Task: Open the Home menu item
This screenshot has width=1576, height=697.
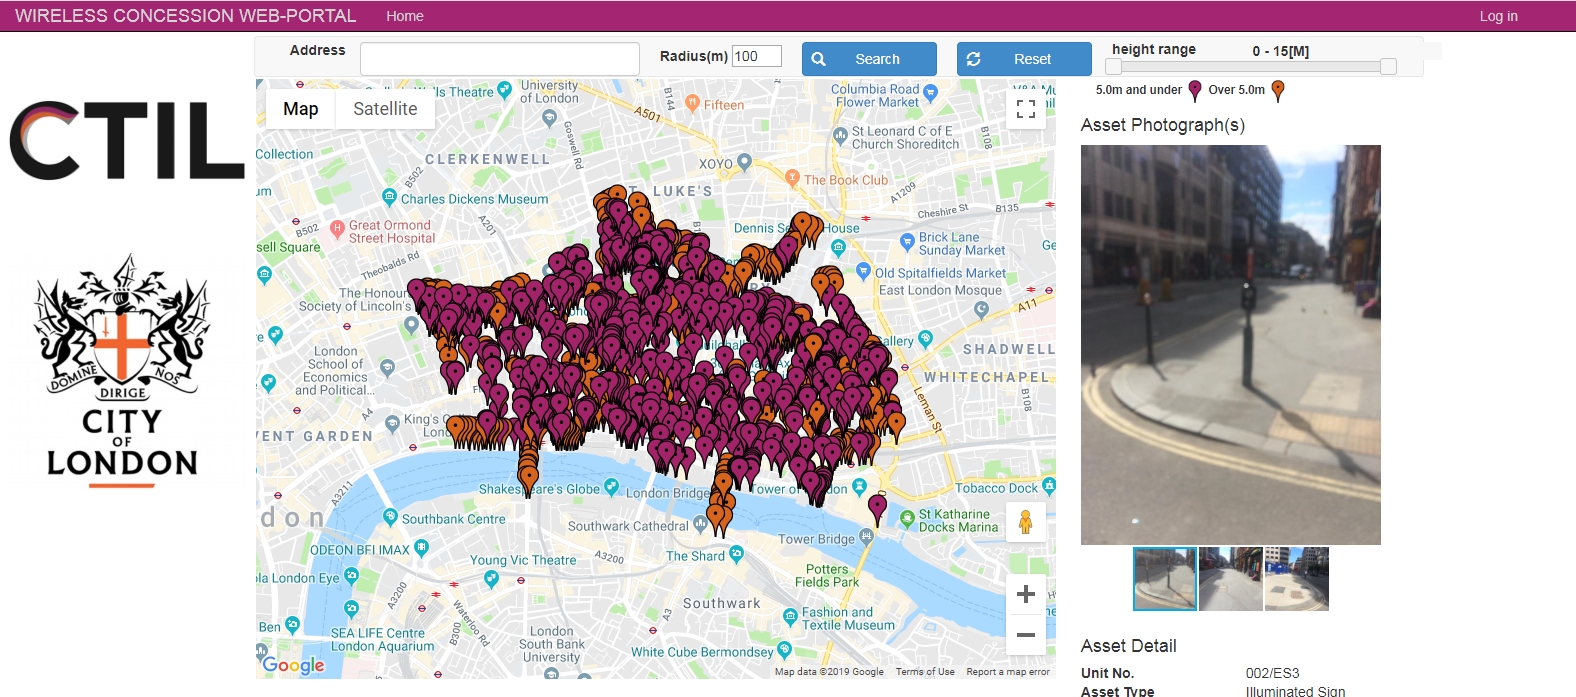Action: (x=405, y=16)
